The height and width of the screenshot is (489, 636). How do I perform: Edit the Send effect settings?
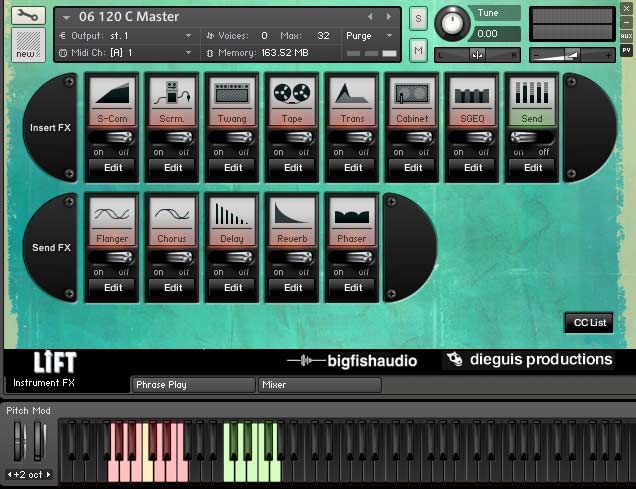point(532,168)
